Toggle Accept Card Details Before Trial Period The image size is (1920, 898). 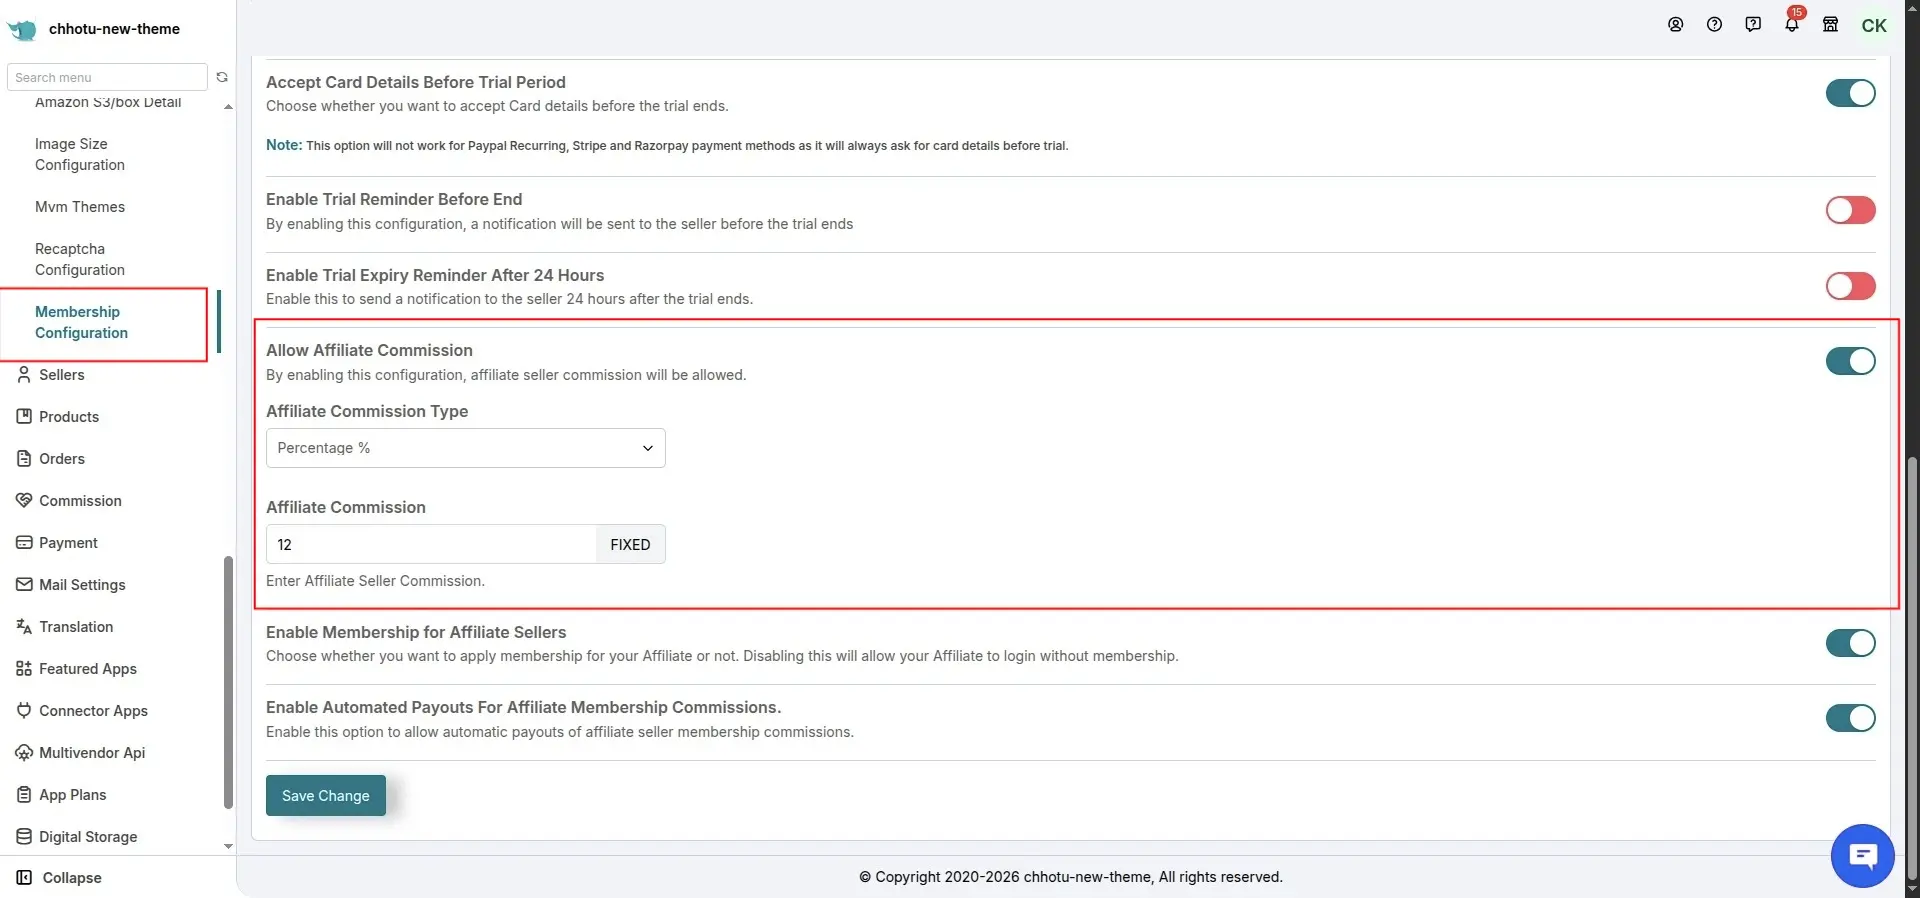pyautogui.click(x=1850, y=93)
